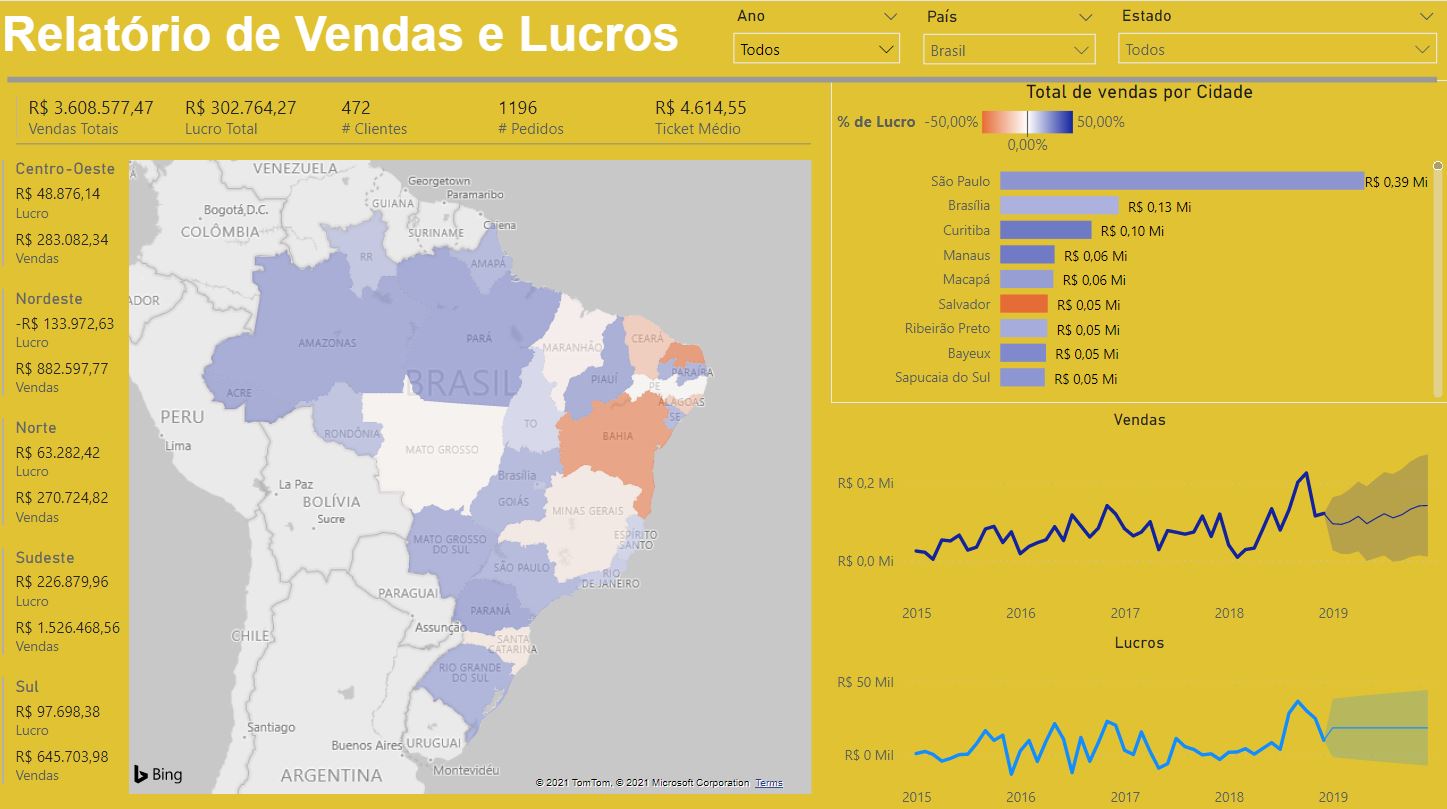This screenshot has width=1447, height=809.
Task: Select the Mato Grosso state on map
Action: (x=441, y=450)
